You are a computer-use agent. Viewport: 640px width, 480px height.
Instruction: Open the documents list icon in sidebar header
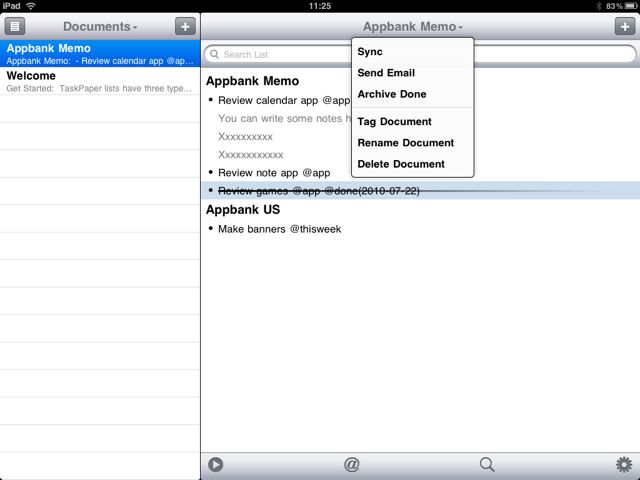coord(15,27)
